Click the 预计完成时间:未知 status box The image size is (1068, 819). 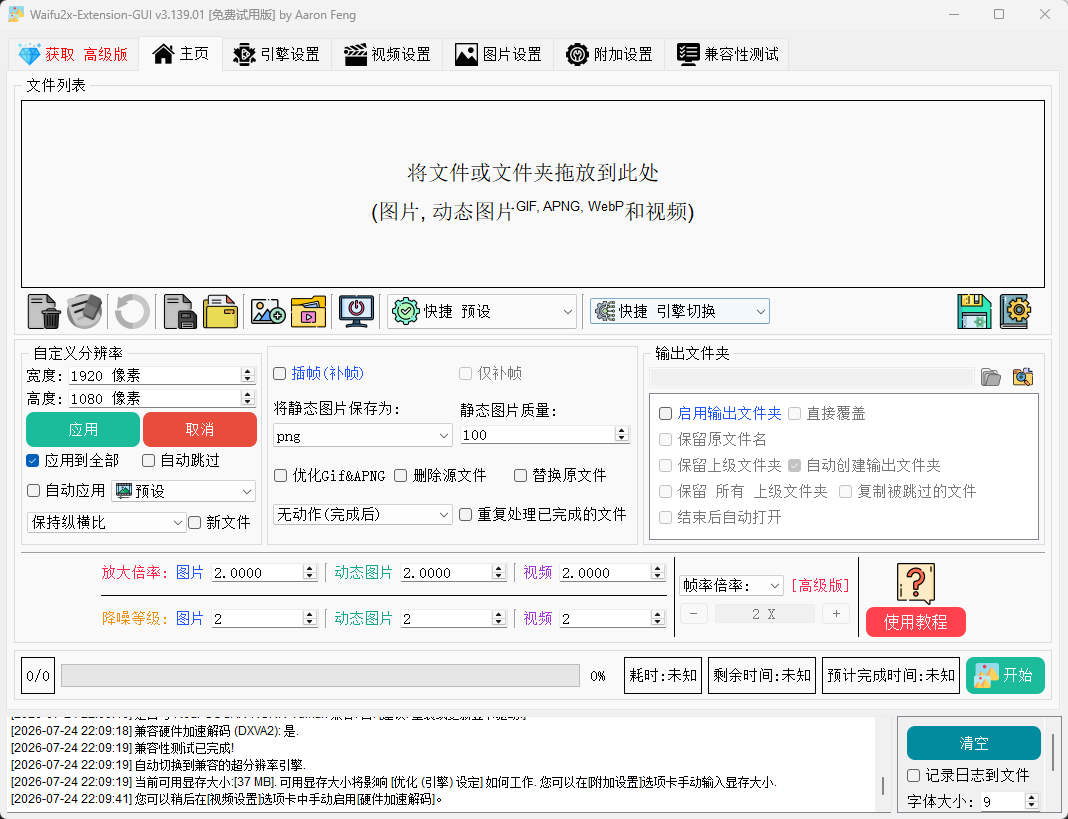coord(891,675)
